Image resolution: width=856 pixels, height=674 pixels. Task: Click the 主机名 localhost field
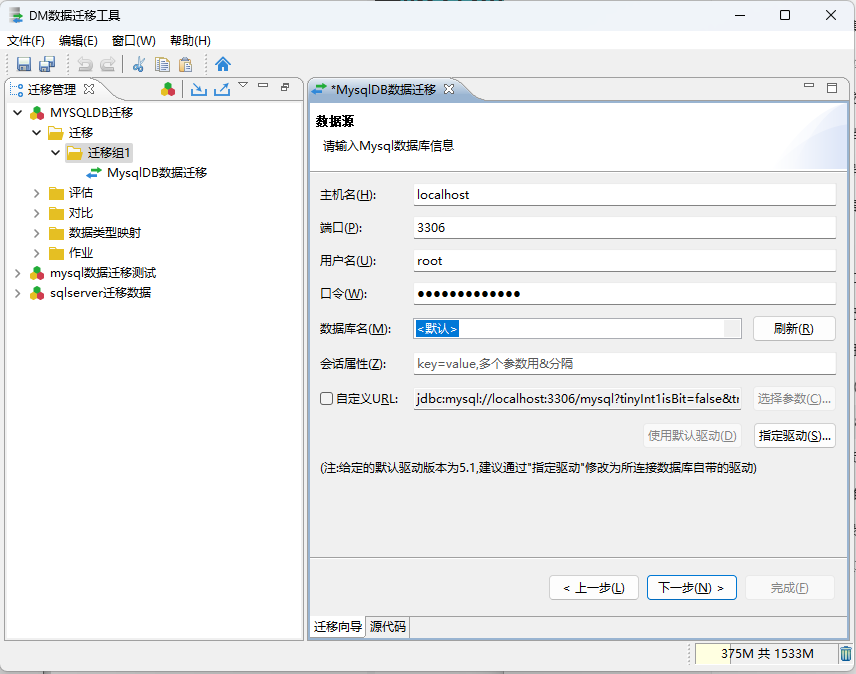point(625,195)
